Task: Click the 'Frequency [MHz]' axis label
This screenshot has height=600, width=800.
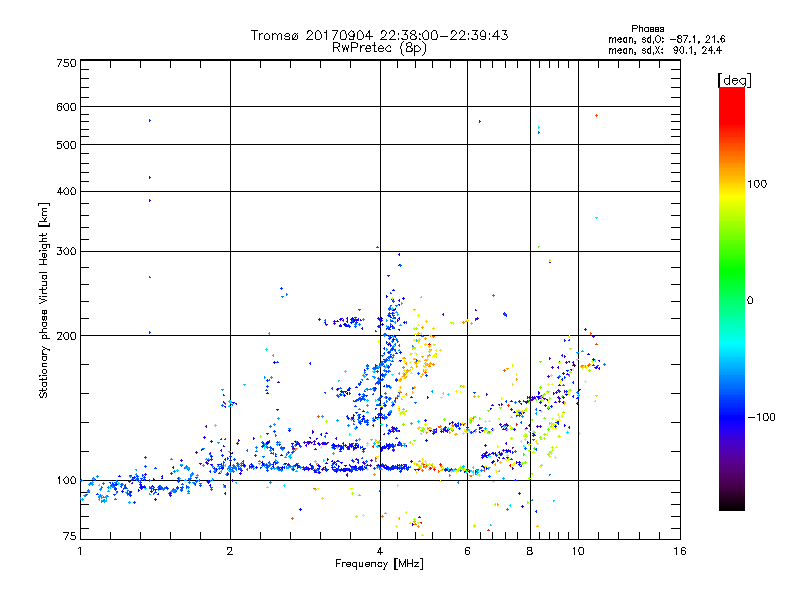Action: click(379, 564)
